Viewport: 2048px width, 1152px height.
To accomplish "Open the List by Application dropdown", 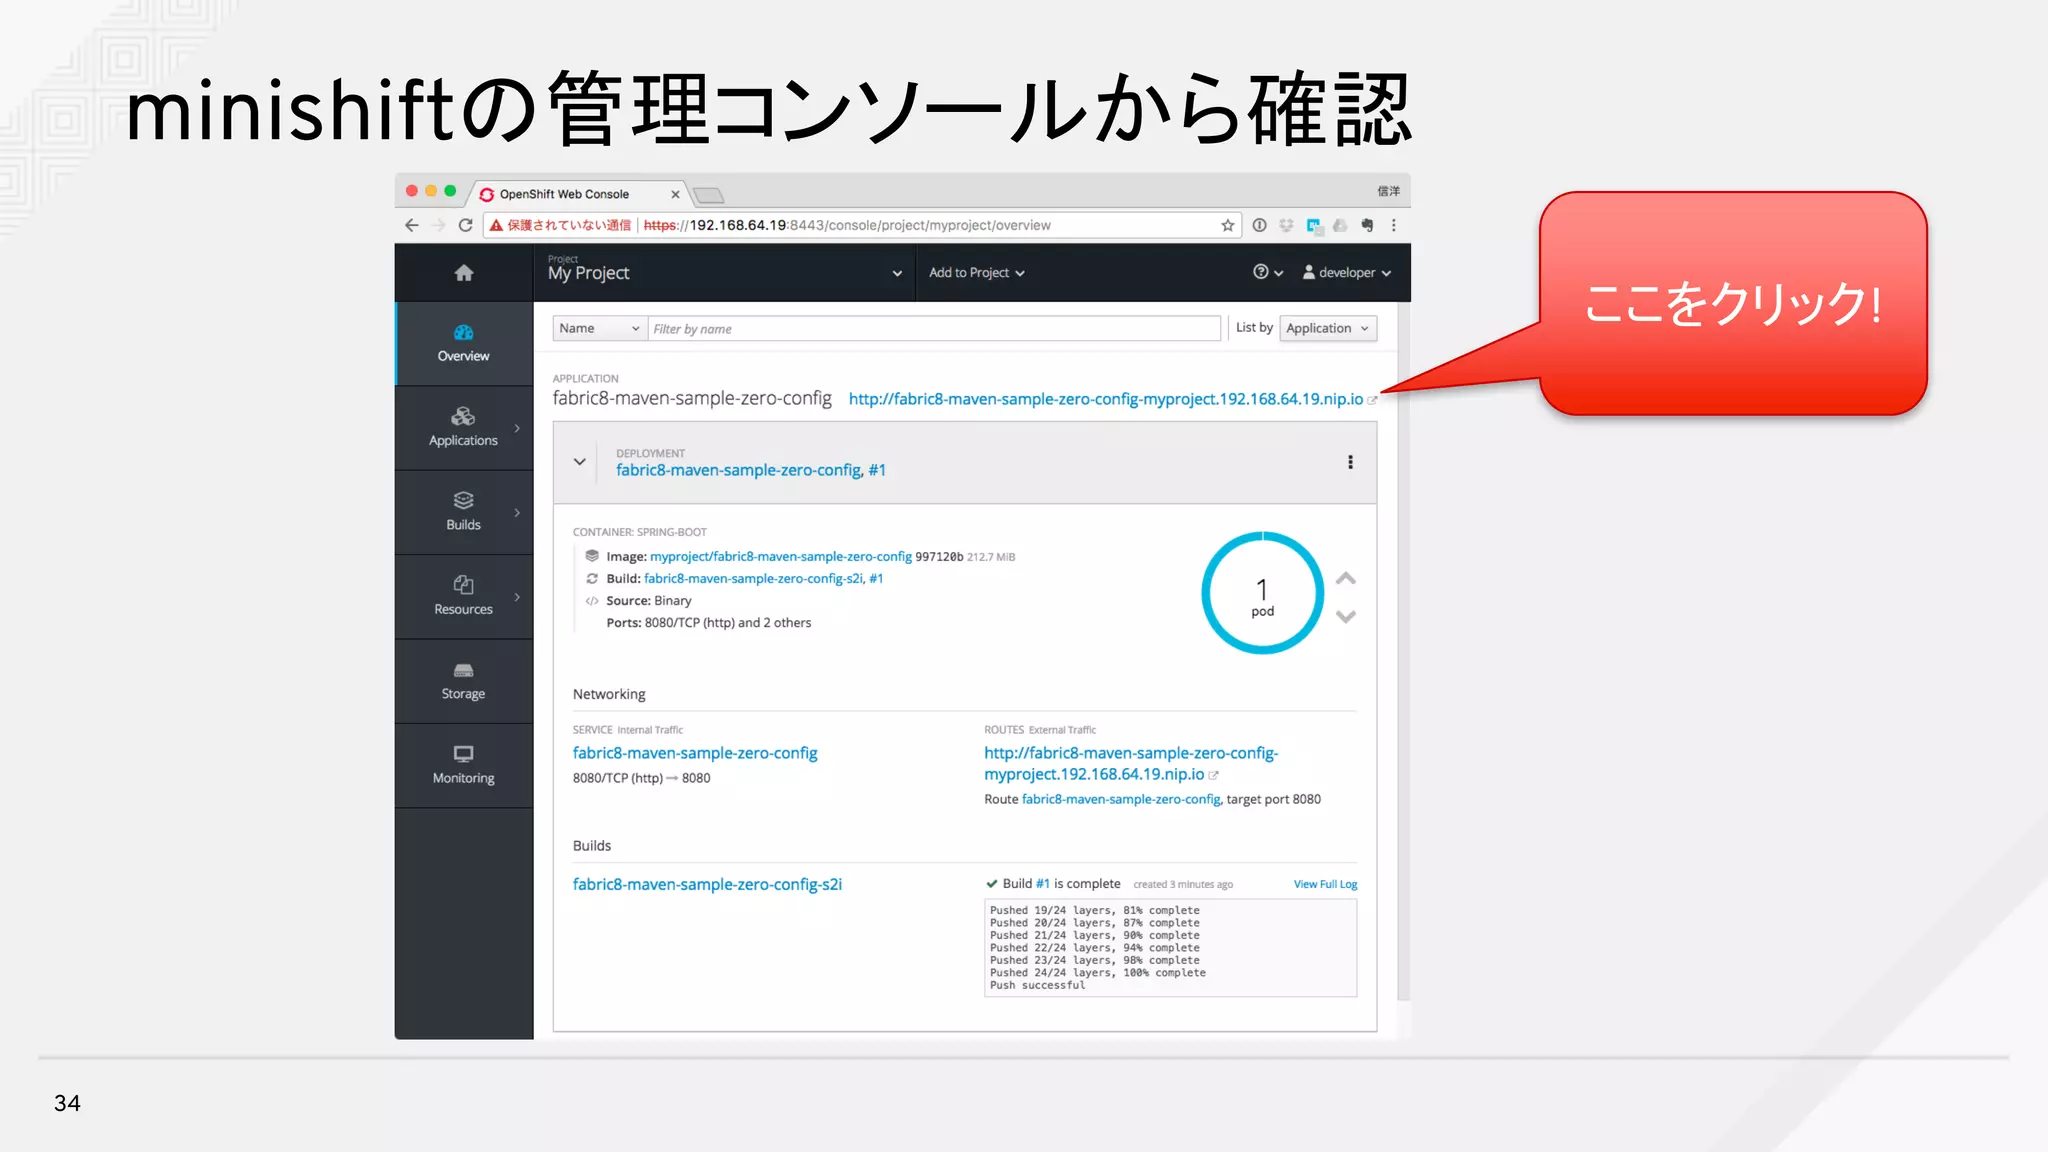I will [x=1329, y=328].
